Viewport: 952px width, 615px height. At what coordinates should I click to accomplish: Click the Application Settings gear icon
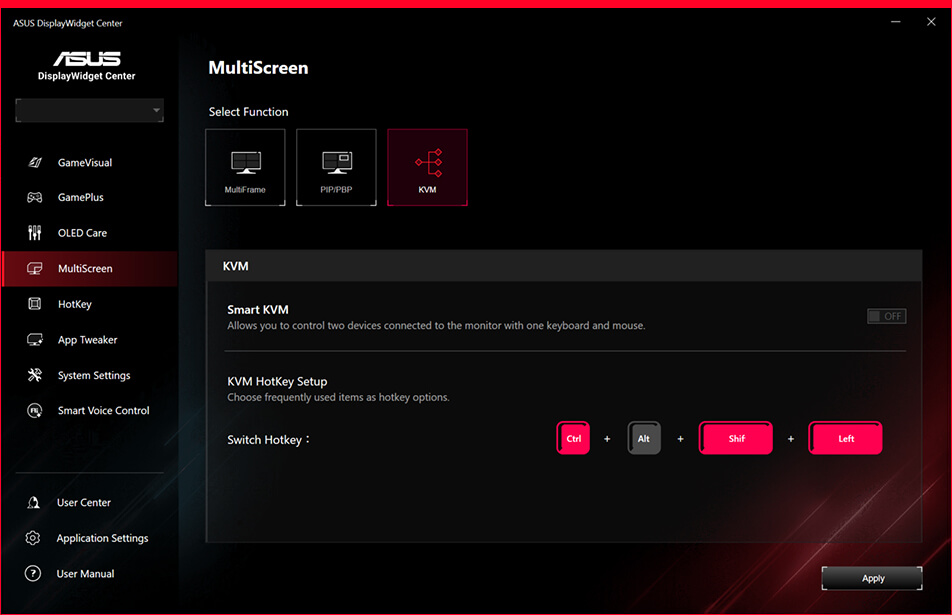click(33, 538)
